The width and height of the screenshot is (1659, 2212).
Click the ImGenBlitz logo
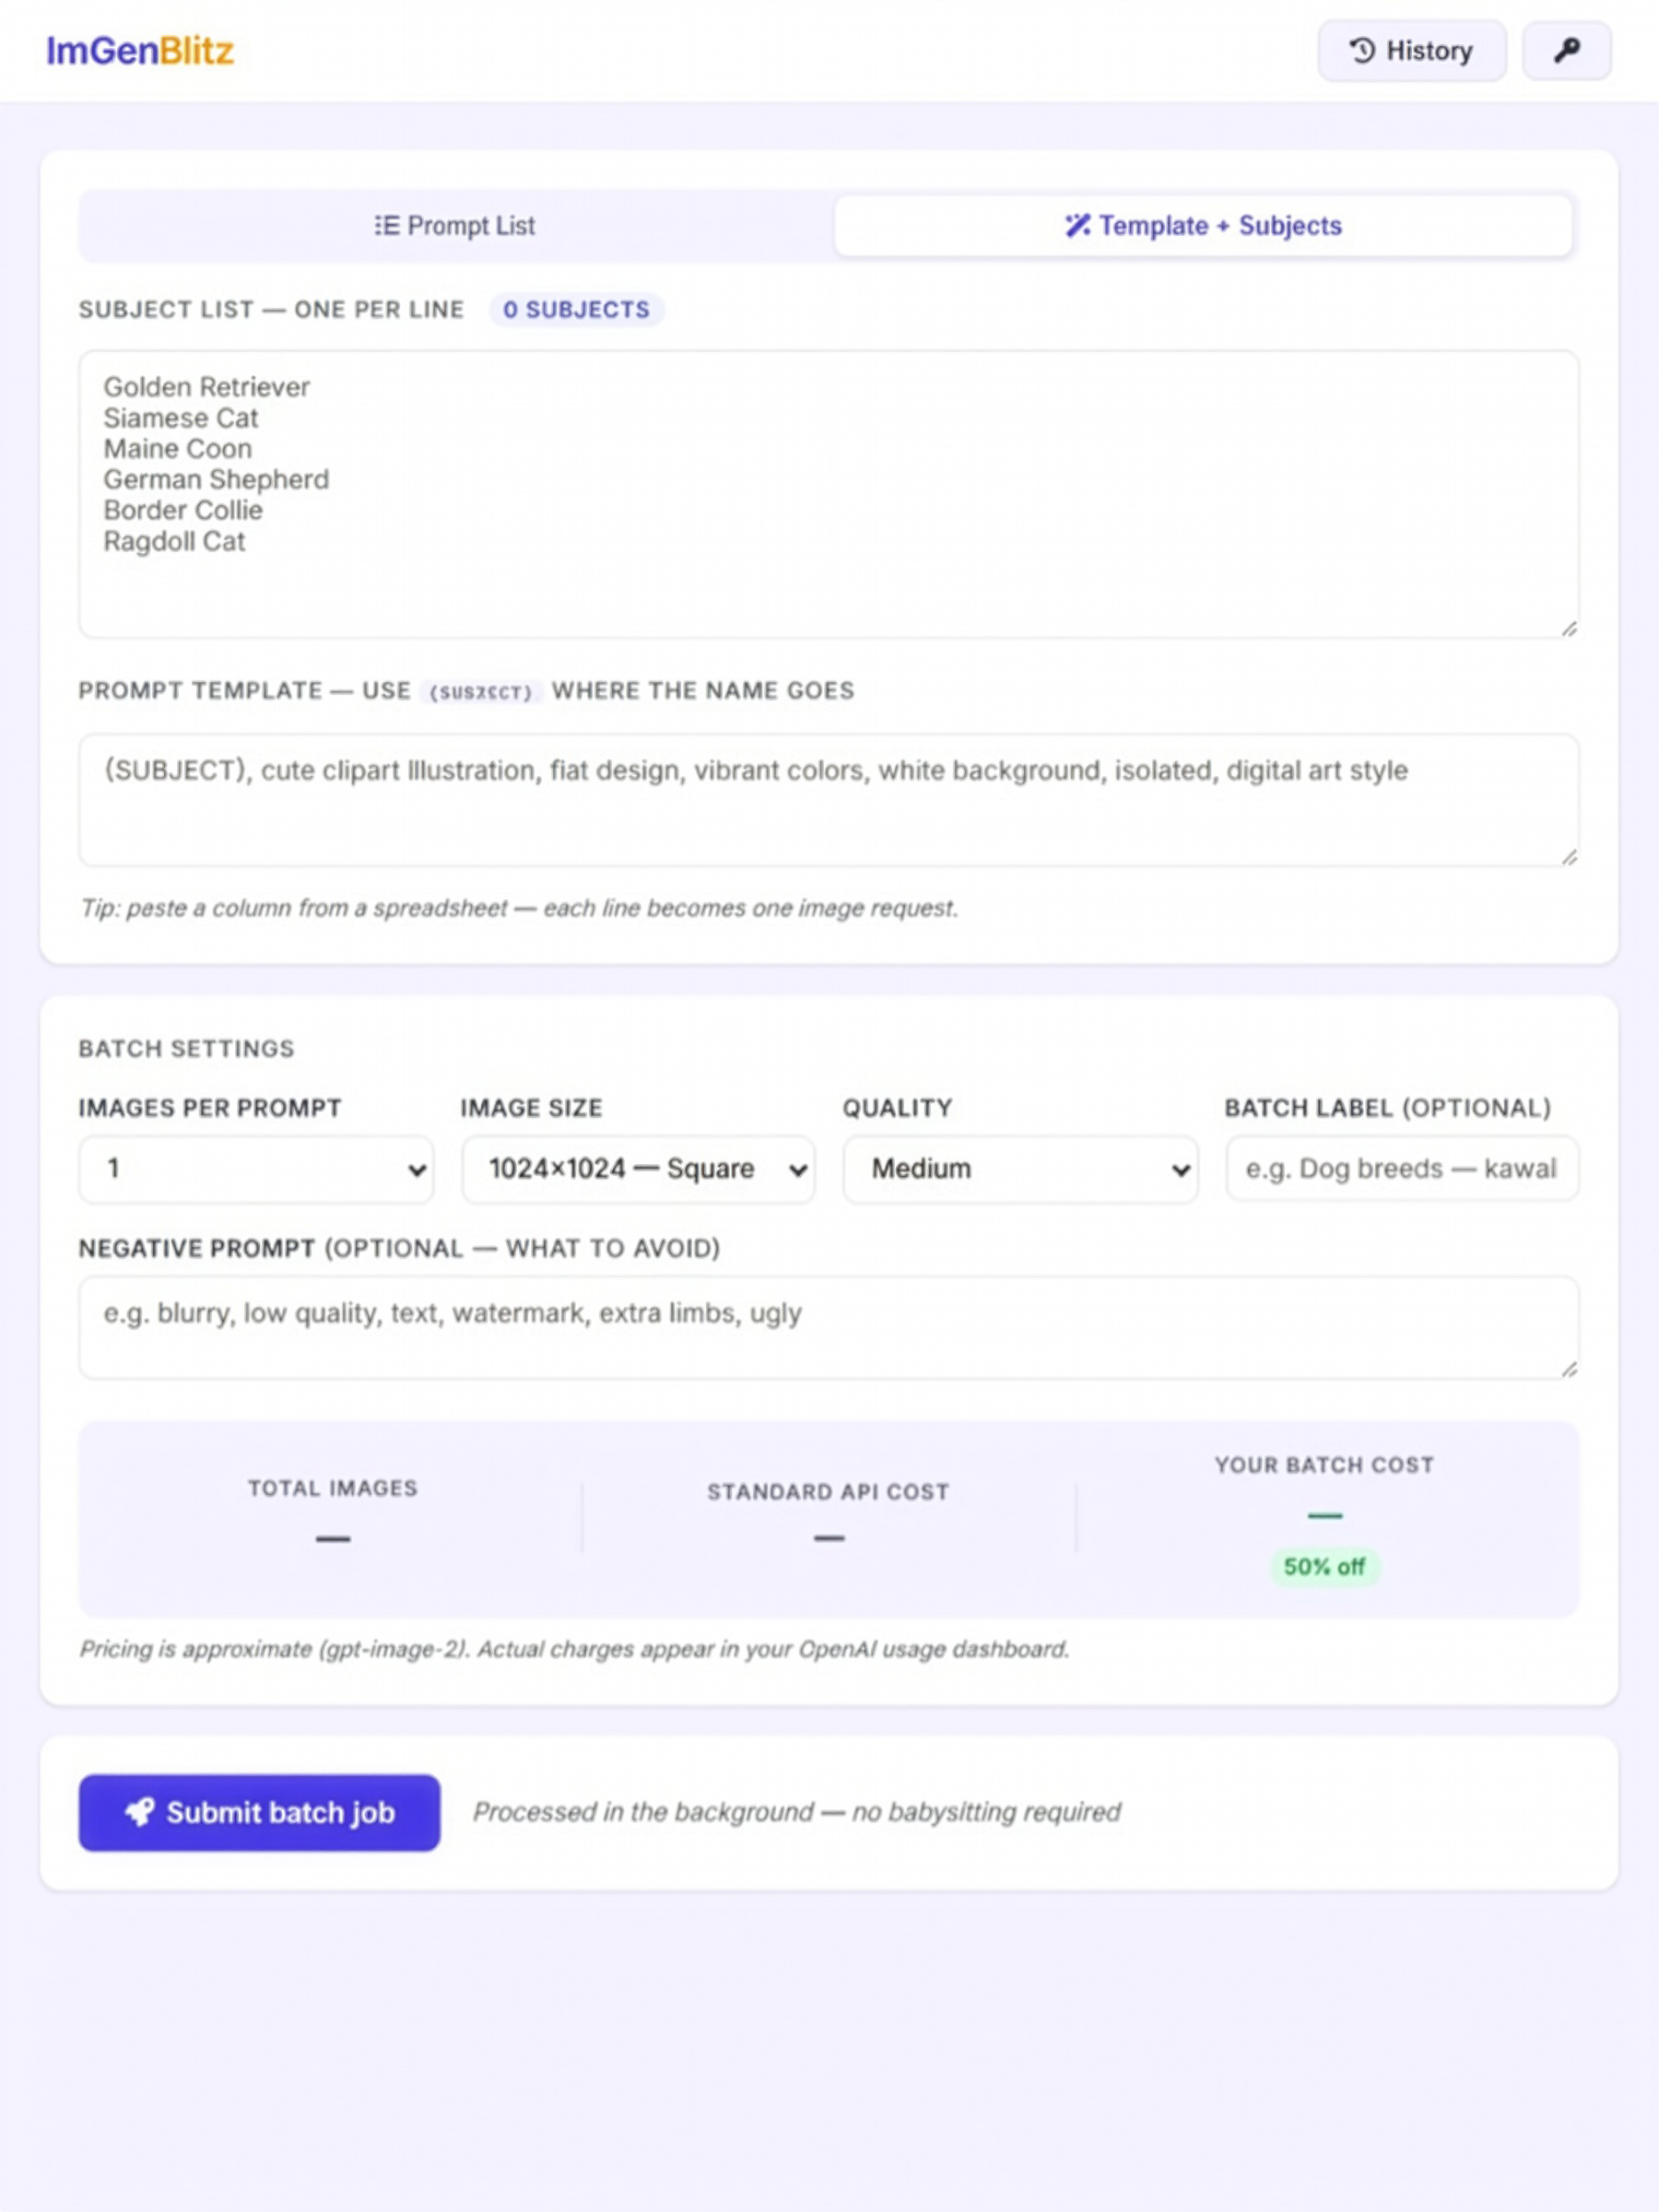[140, 51]
